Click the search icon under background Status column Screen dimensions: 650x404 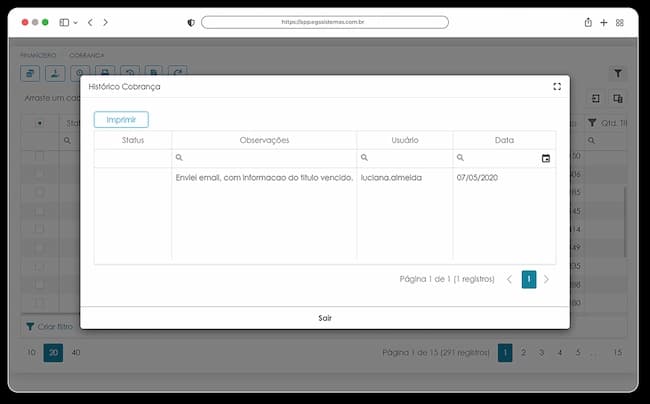coord(67,140)
